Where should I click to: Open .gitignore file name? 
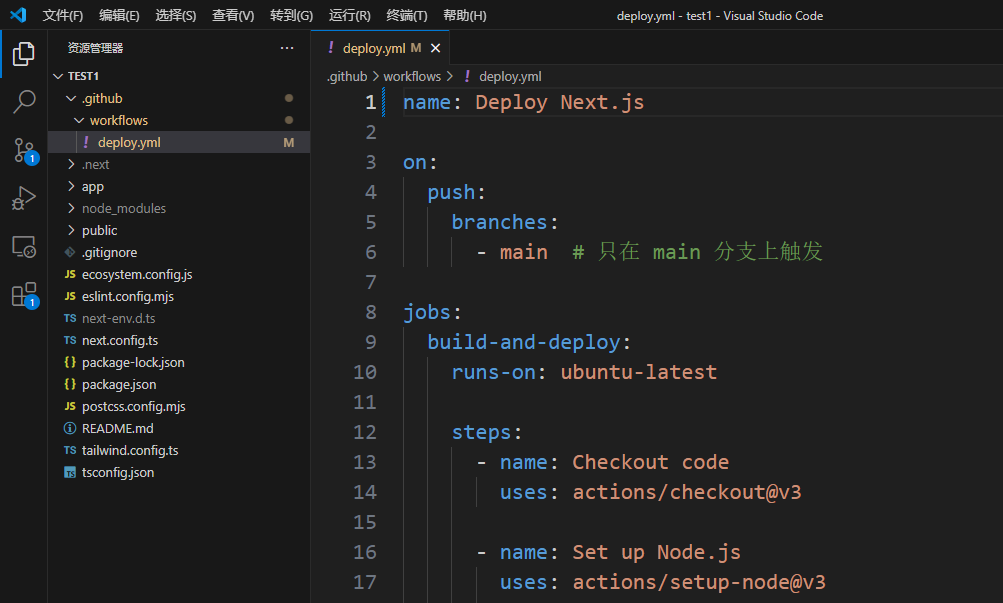coord(109,253)
